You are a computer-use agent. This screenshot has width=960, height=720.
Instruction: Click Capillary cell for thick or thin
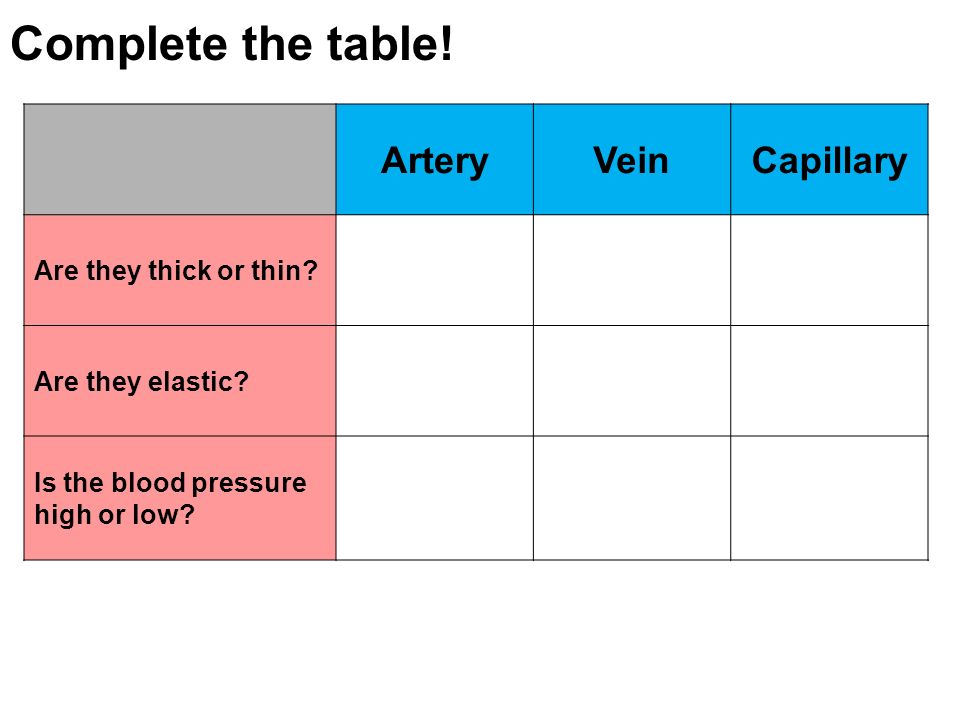[830, 271]
